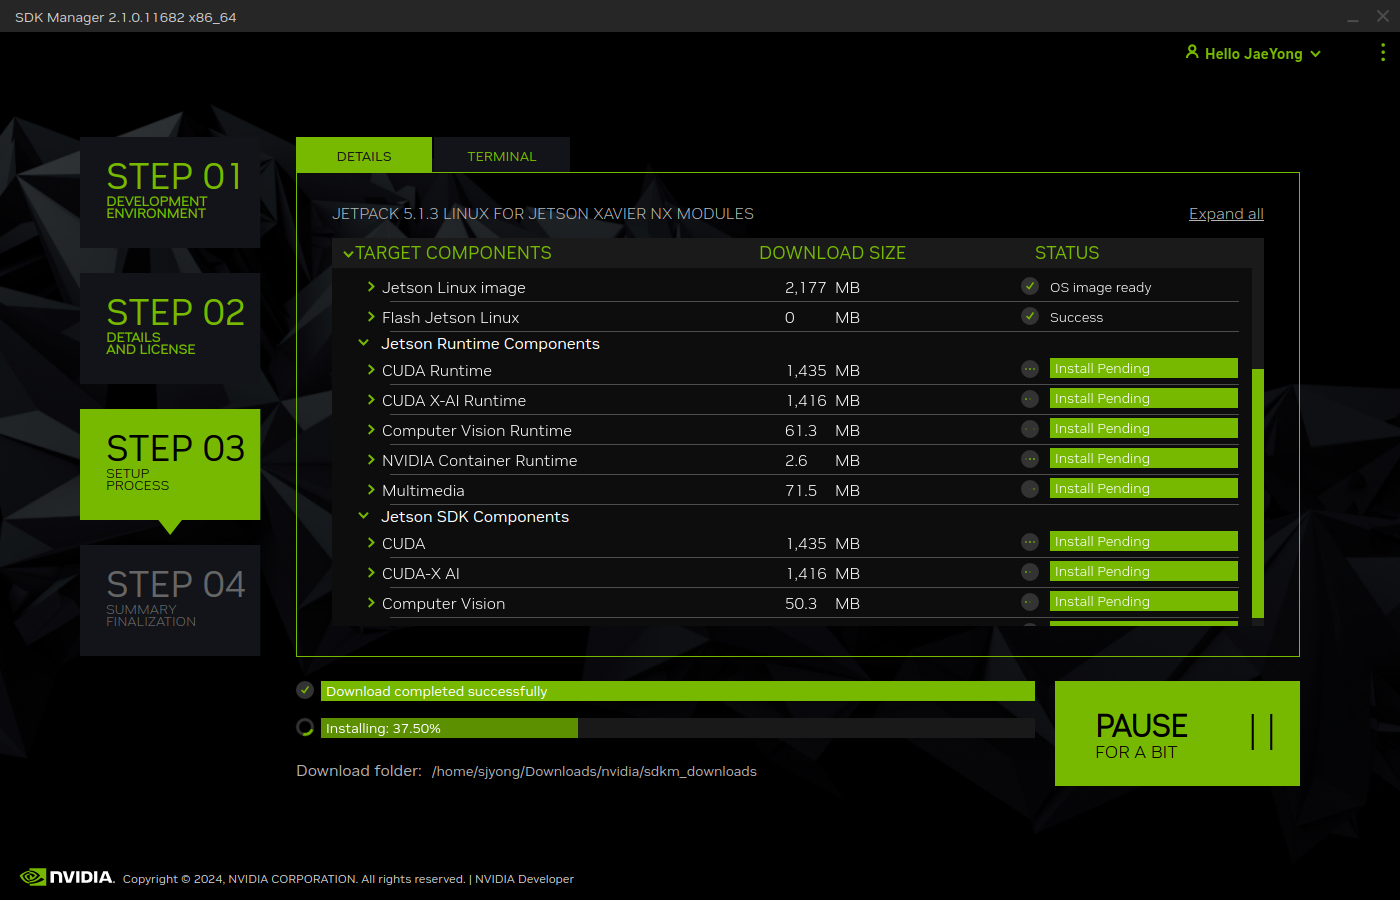Click Install Pending status for Multimedia
The height and width of the screenshot is (900, 1400).
(x=1144, y=488)
